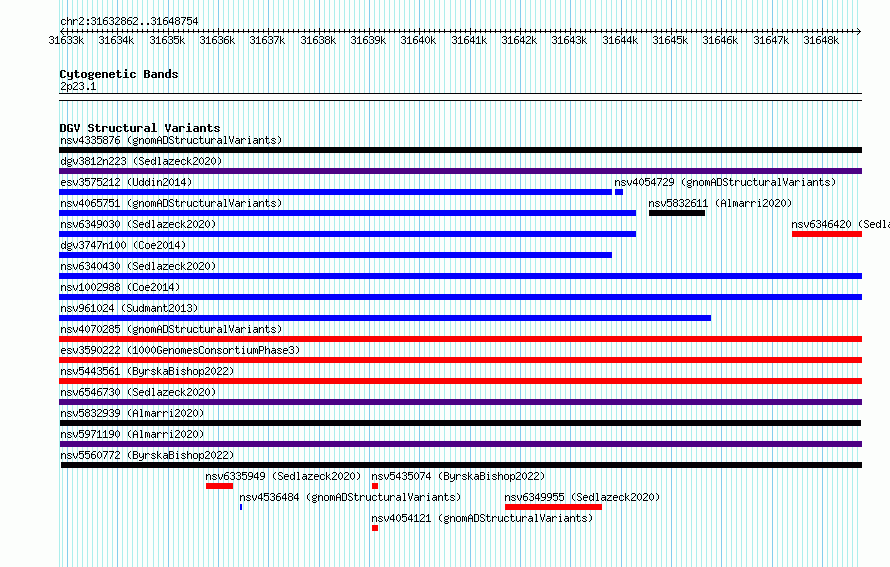
Task: Click the chr2:31632862..31648754 coordinate label
Action: [129, 21]
